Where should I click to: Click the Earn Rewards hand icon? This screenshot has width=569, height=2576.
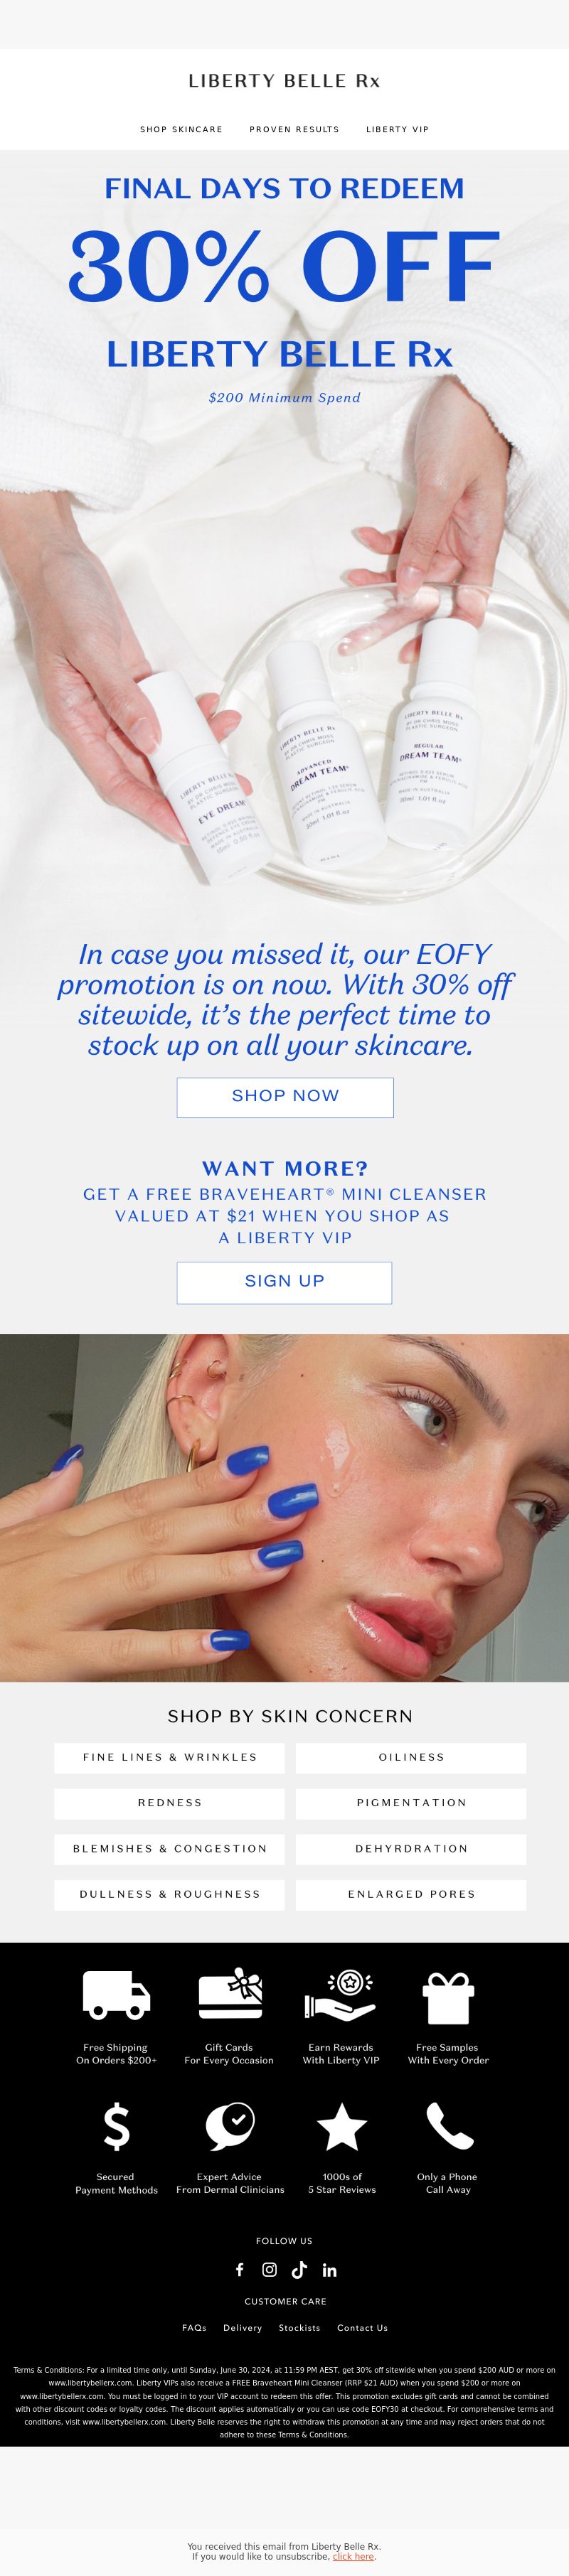tap(340, 1995)
